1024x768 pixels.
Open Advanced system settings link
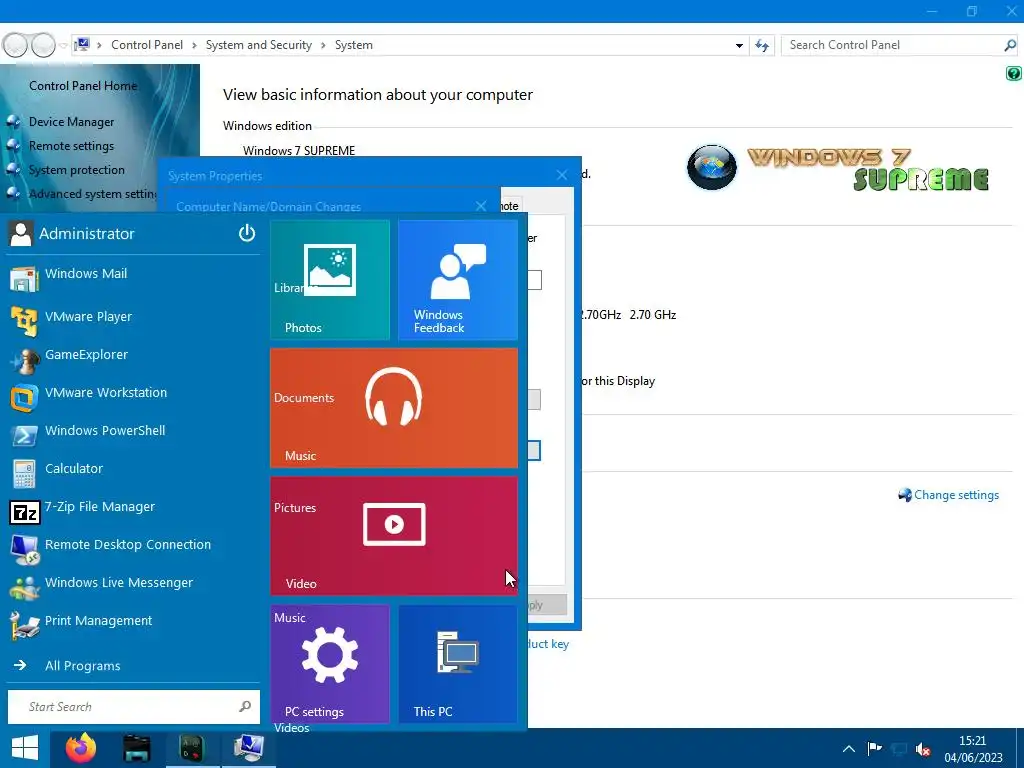point(92,194)
